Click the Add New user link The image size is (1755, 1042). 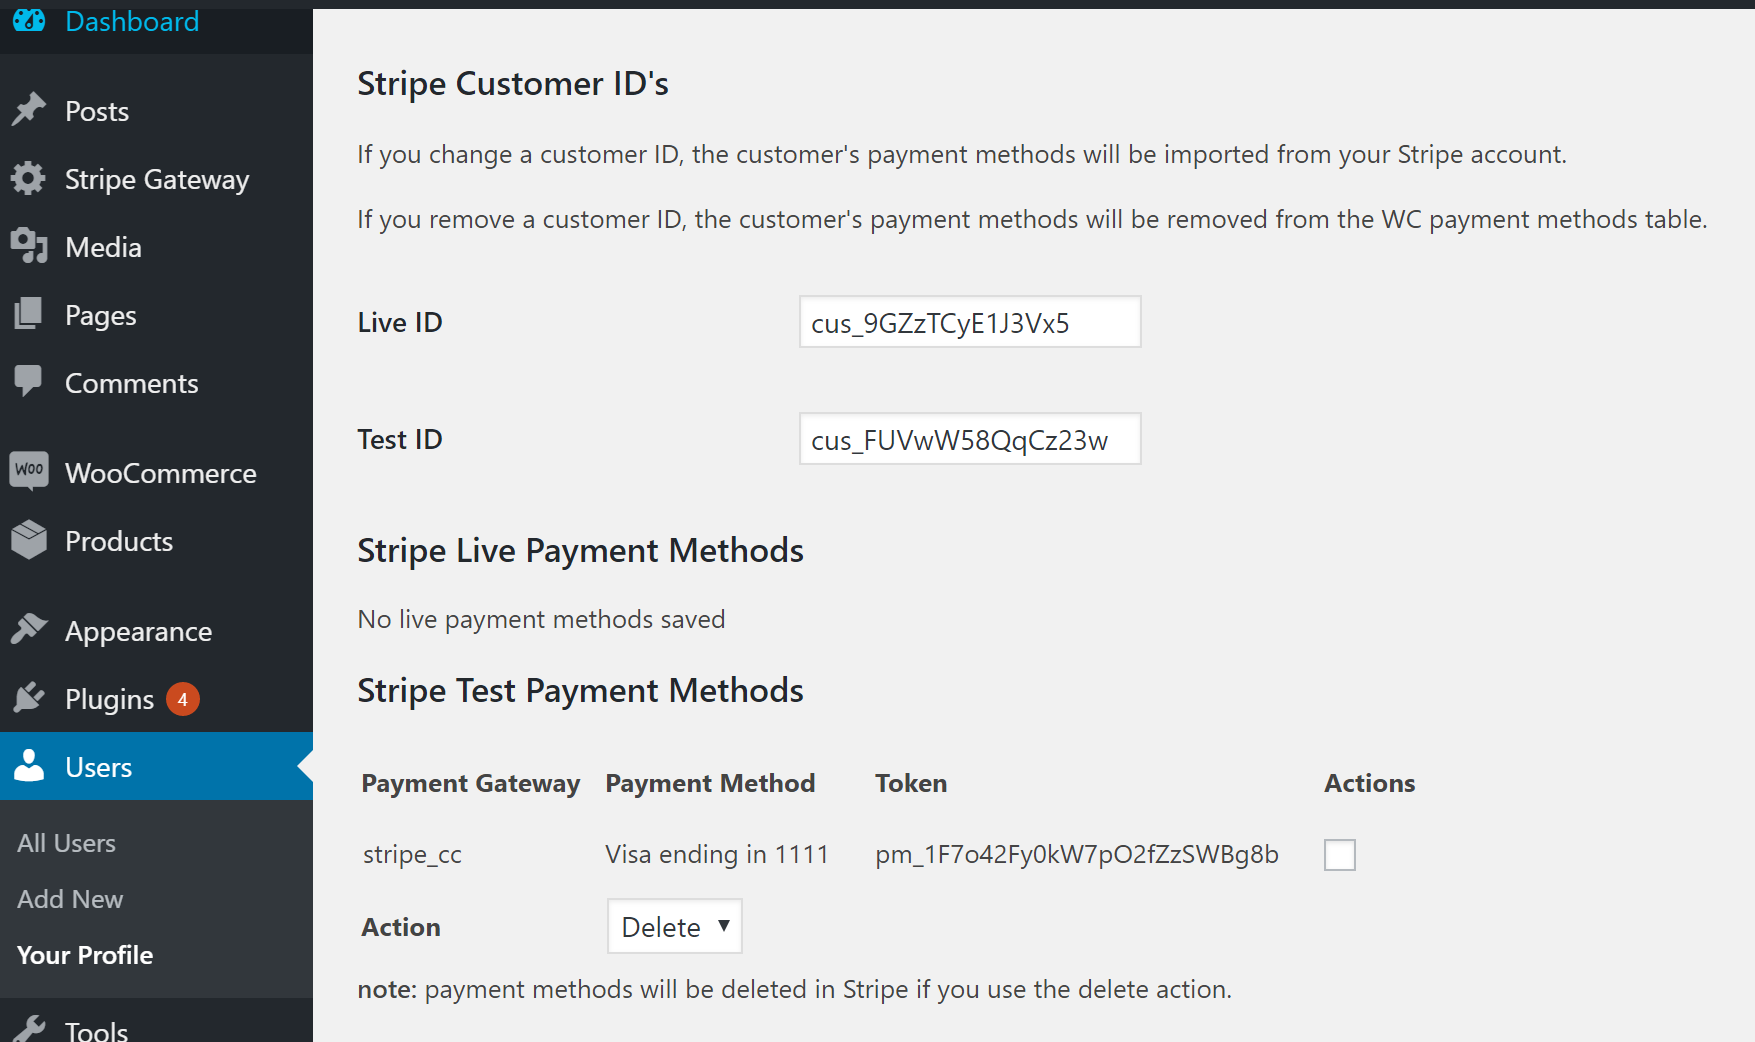tap(70, 899)
